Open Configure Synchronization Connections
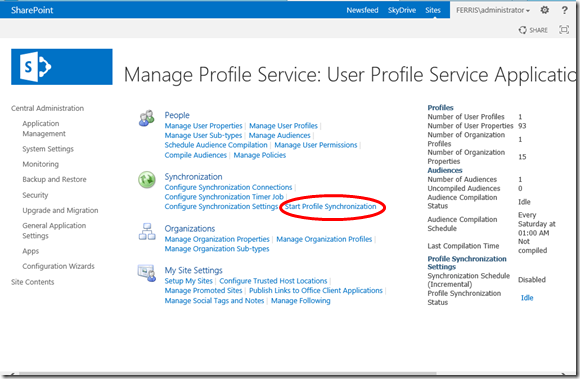Screen dimensions: 580x379 (x=228, y=187)
